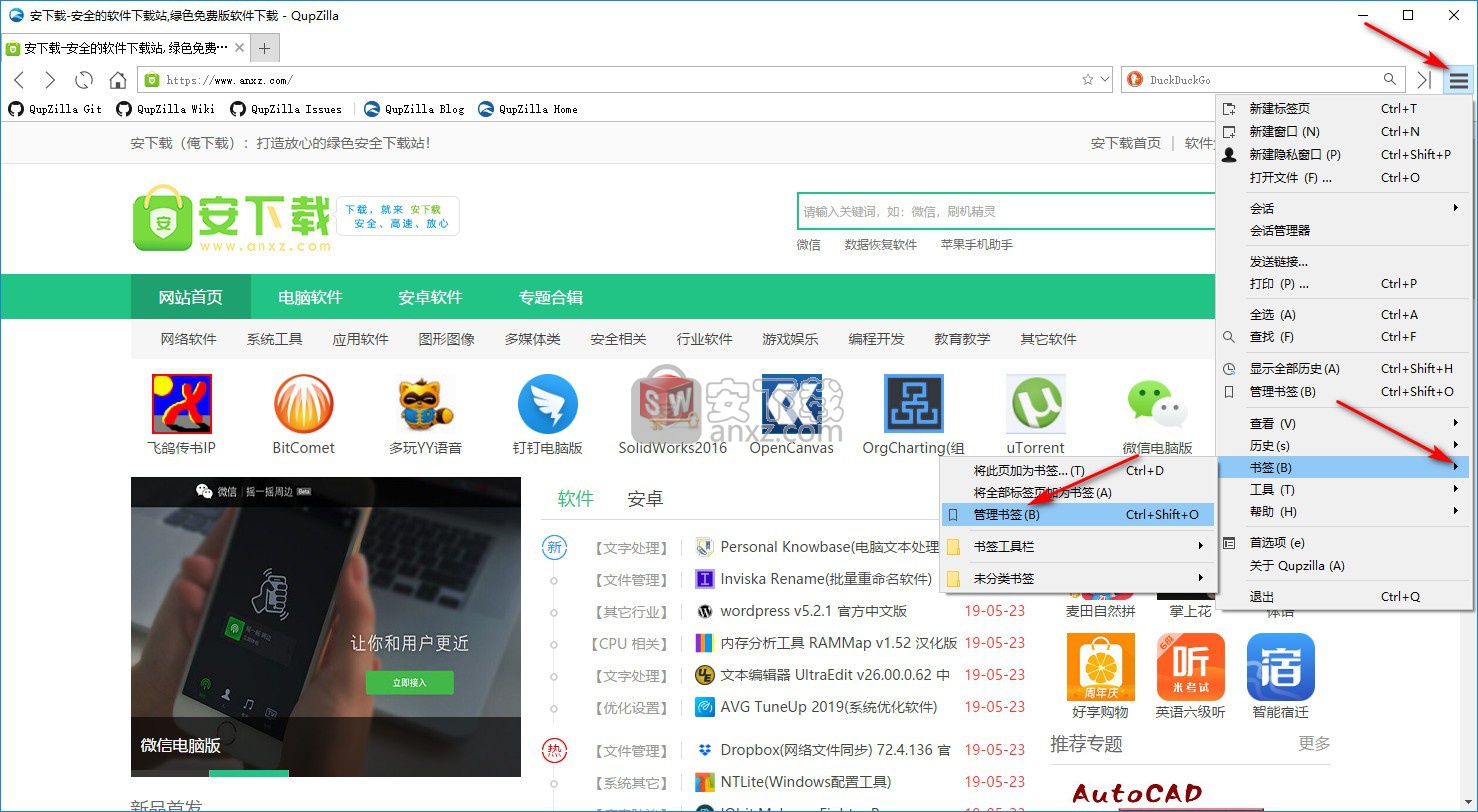Open 'wordpress v5.2.1 官方中文版' entry
This screenshot has height=812, width=1478.
[x=814, y=611]
